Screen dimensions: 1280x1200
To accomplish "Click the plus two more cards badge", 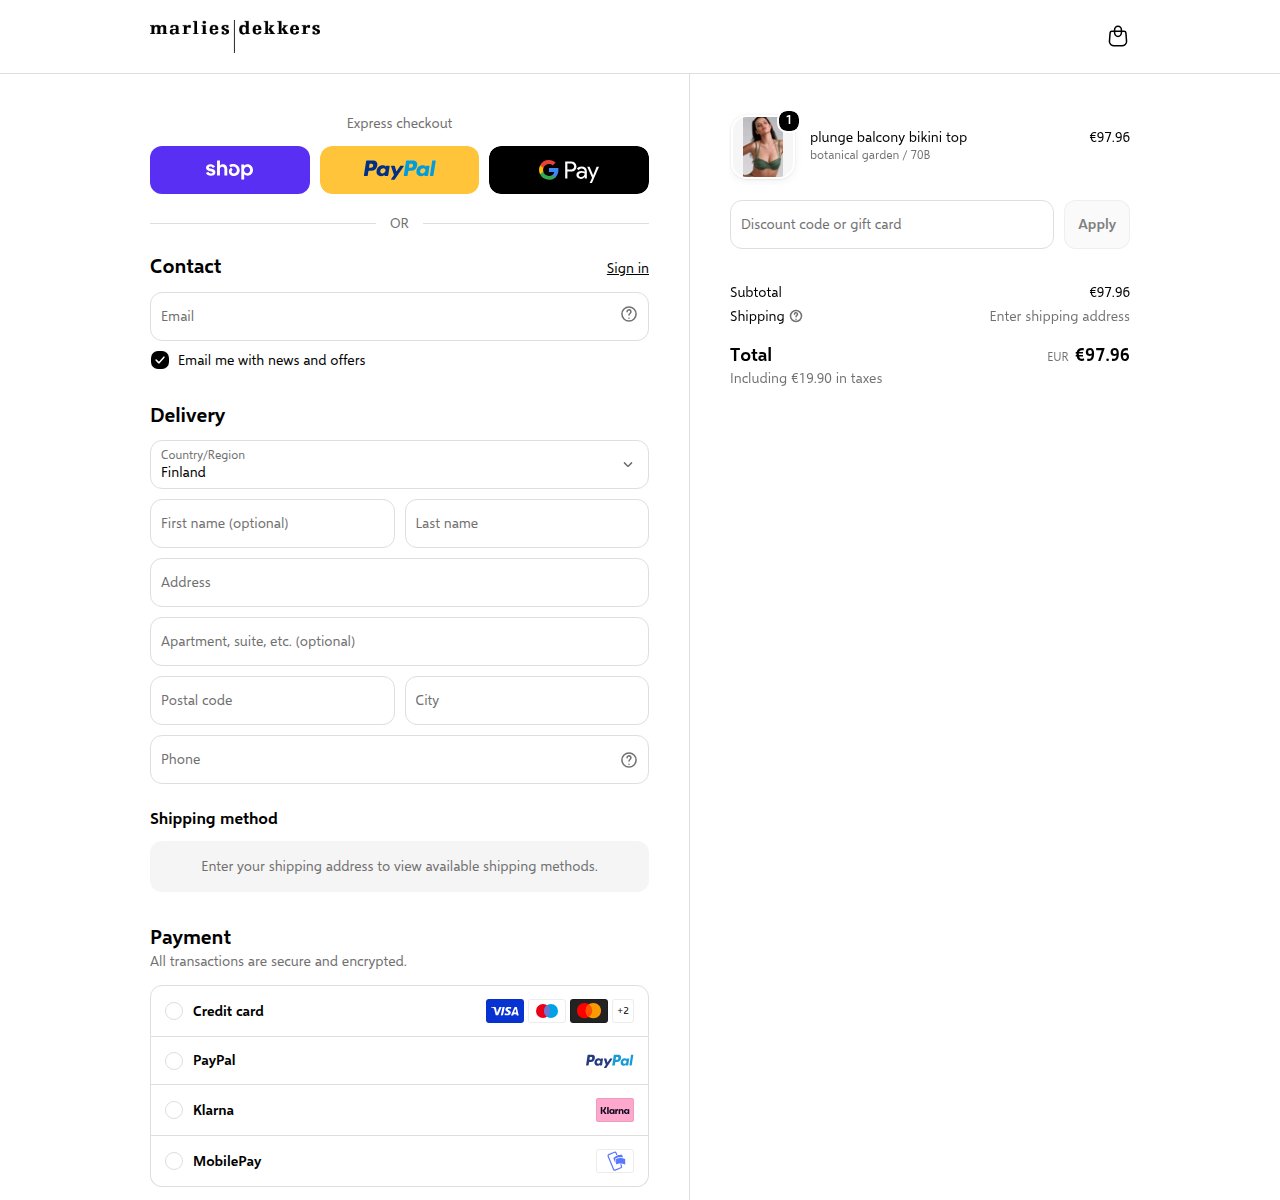I will (623, 1011).
